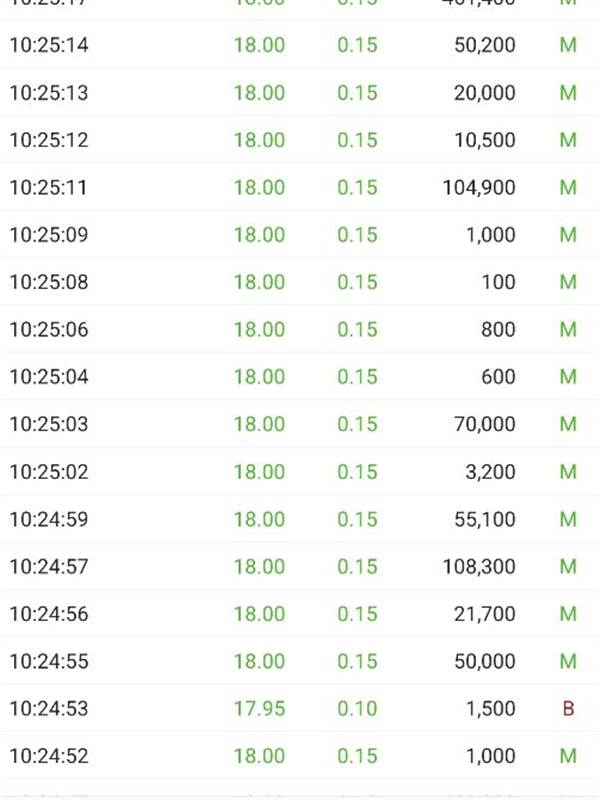Screen dimensions: 600x800
Task: Select the 3,200 volume trade
Action: (490, 472)
